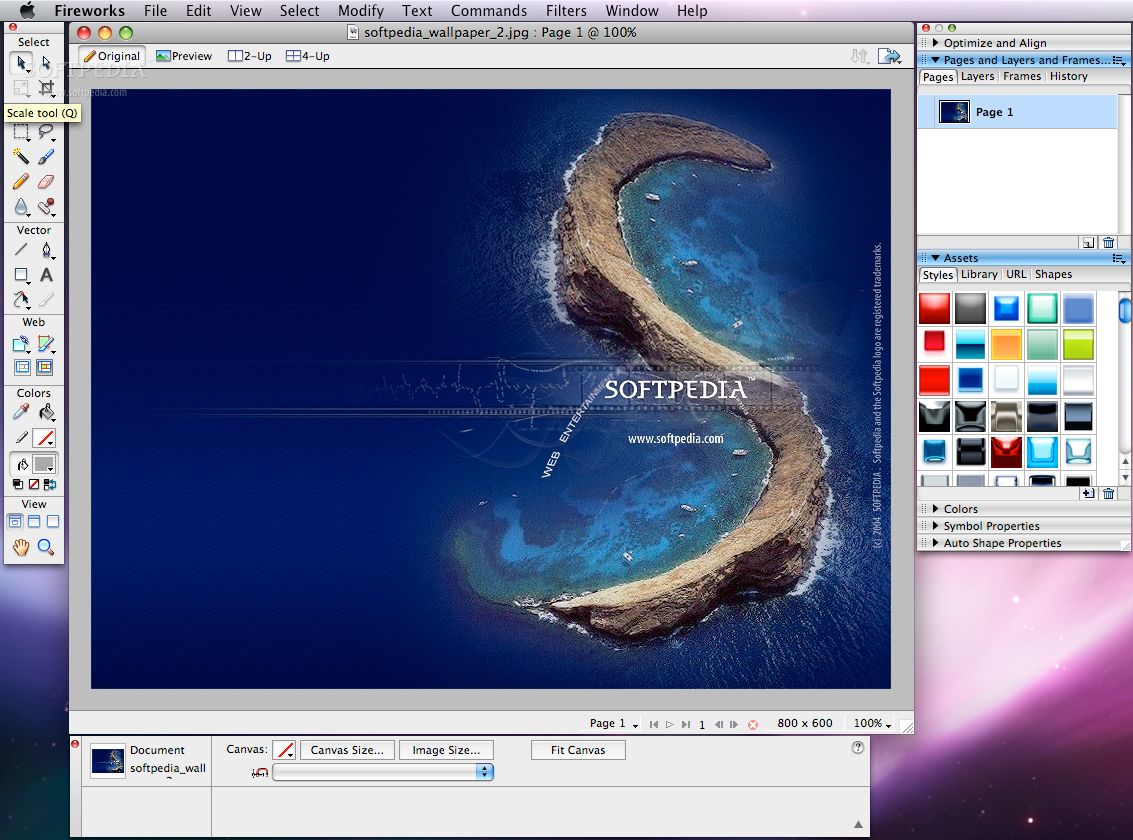
Task: Select the Text tool
Action: 47,275
